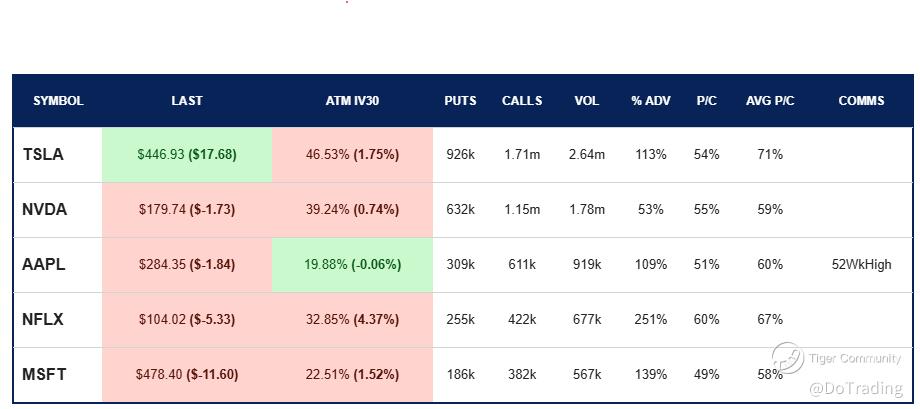Viewport: 920px width, 409px height.
Task: Sort by VOL column header
Action: [x=586, y=101]
